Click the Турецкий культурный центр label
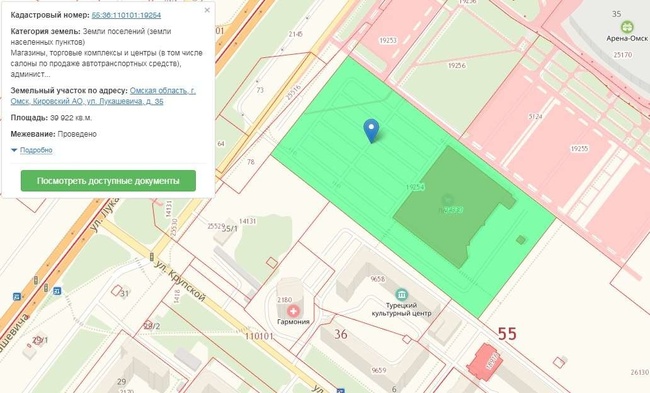 [401, 309]
